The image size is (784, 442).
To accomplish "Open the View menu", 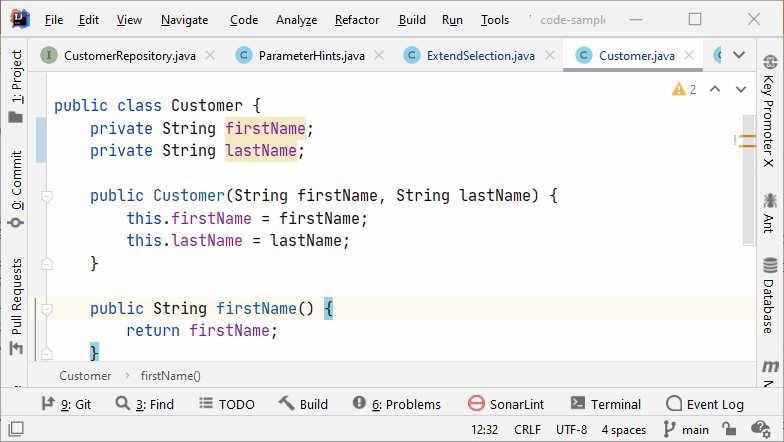I will (130, 20).
